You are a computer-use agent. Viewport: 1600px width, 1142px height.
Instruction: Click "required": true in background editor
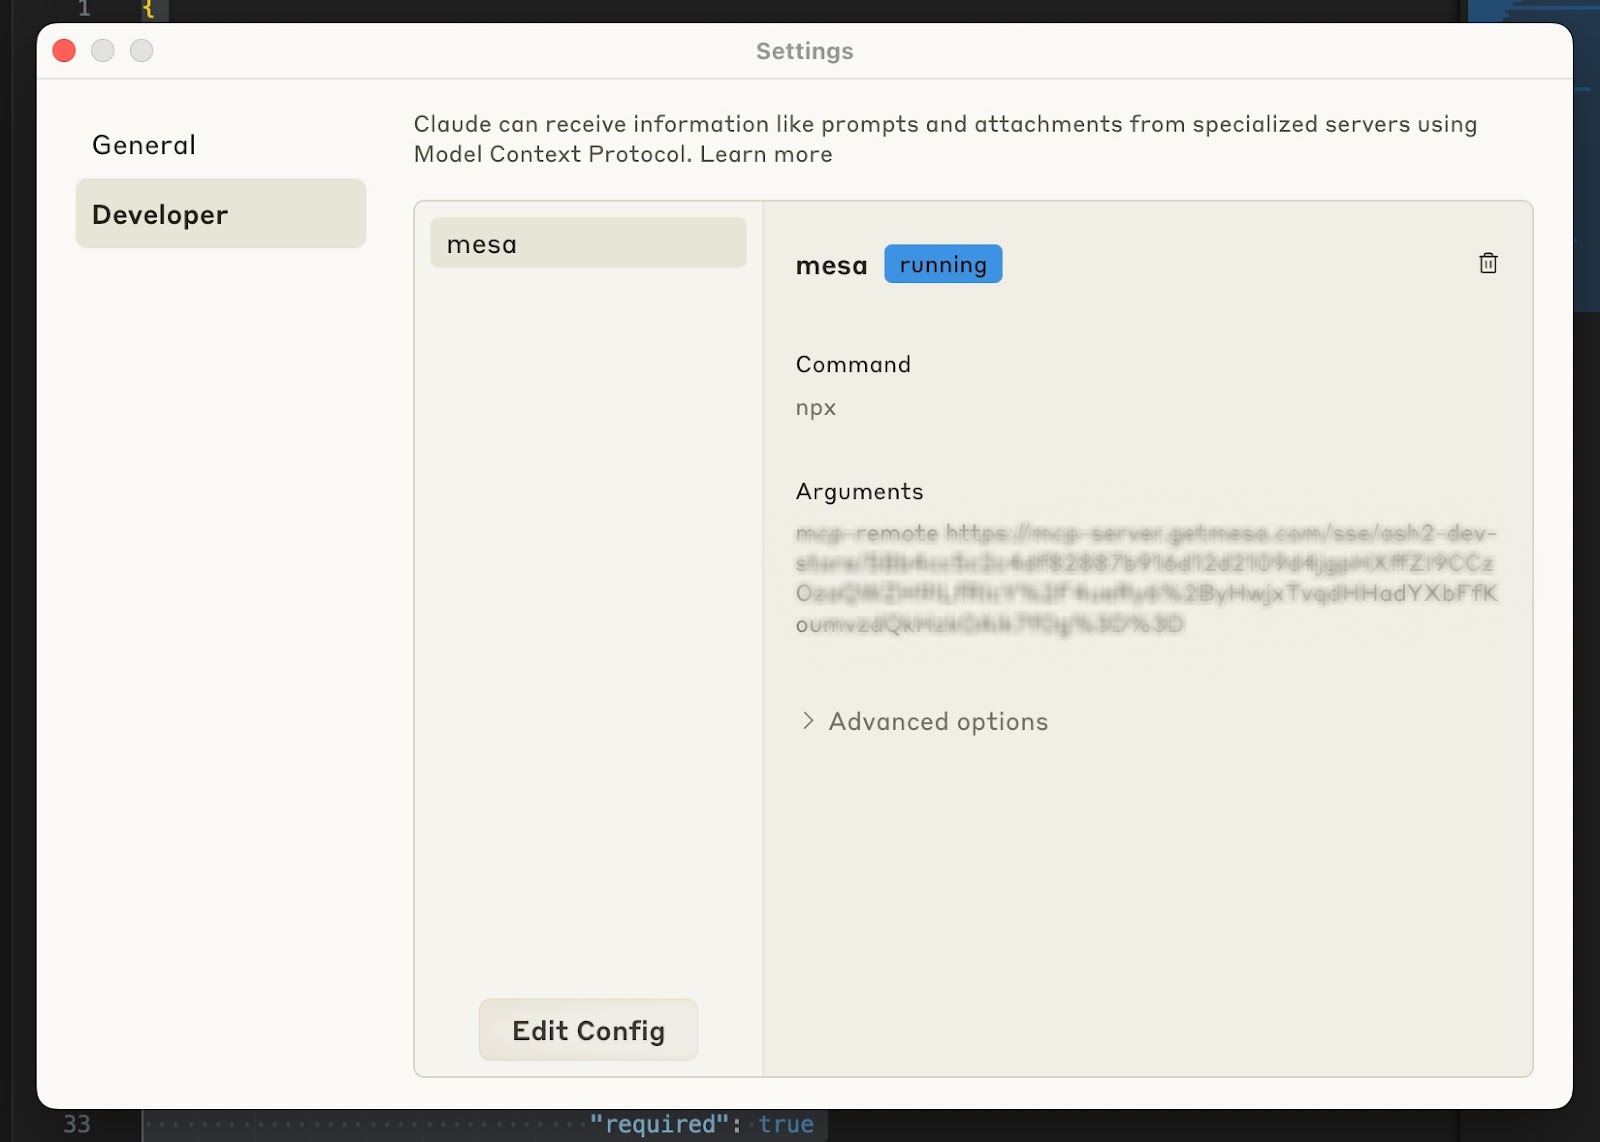click(701, 1124)
